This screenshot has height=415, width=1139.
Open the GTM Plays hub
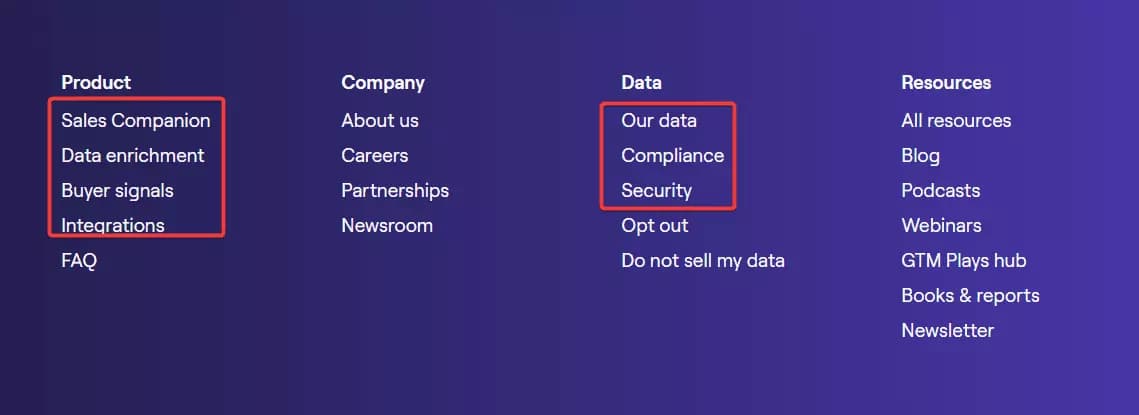[x=963, y=261]
